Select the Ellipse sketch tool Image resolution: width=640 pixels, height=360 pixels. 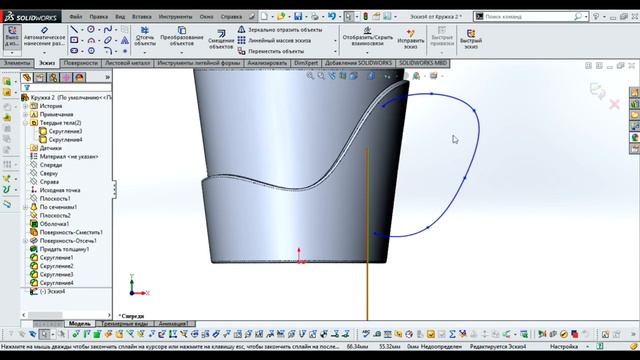point(108,40)
